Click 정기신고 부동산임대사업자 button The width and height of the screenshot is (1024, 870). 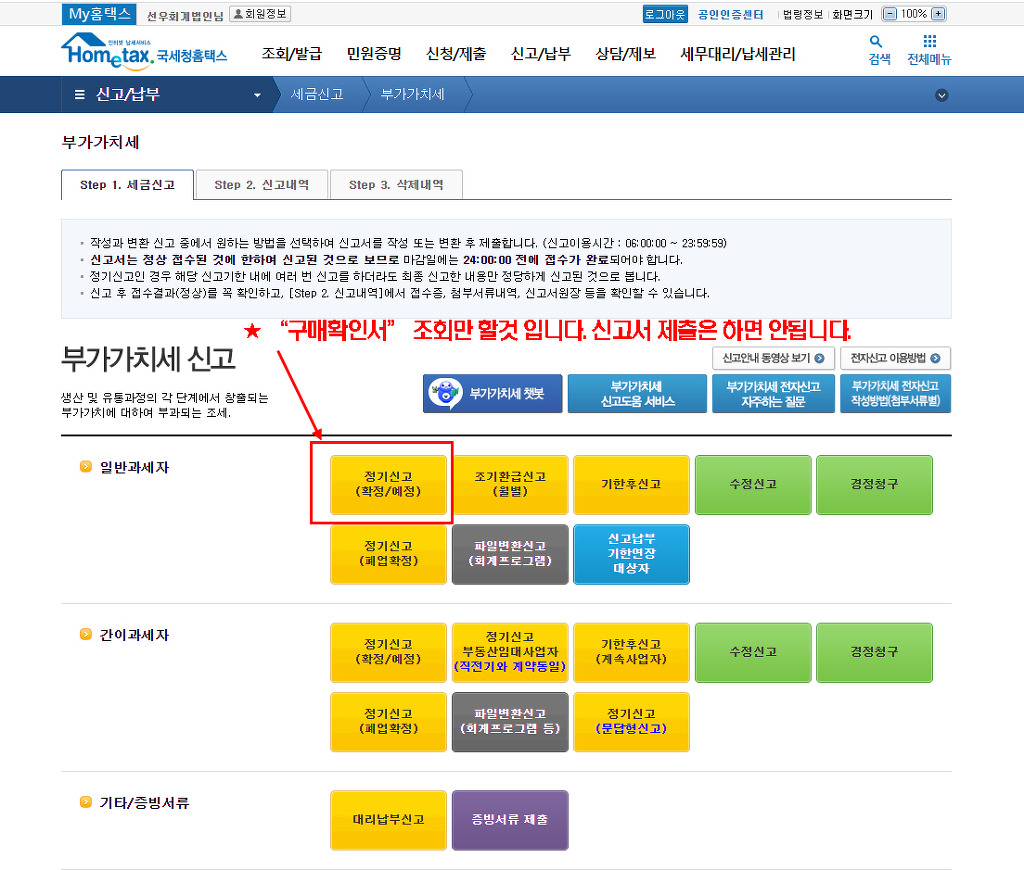(510, 652)
